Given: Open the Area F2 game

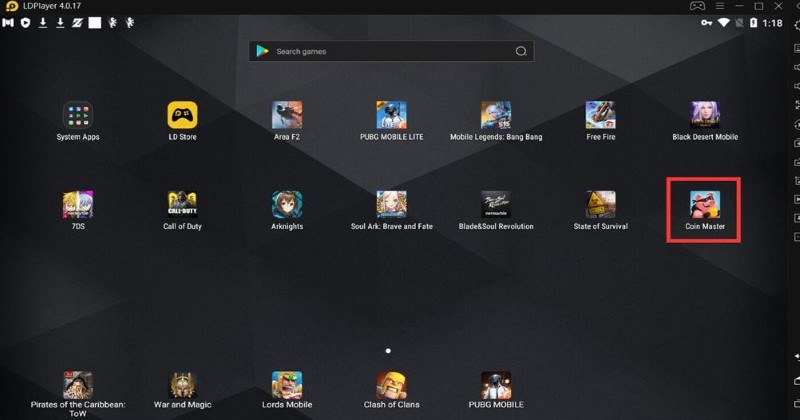Looking at the screenshot, I should click(287, 115).
